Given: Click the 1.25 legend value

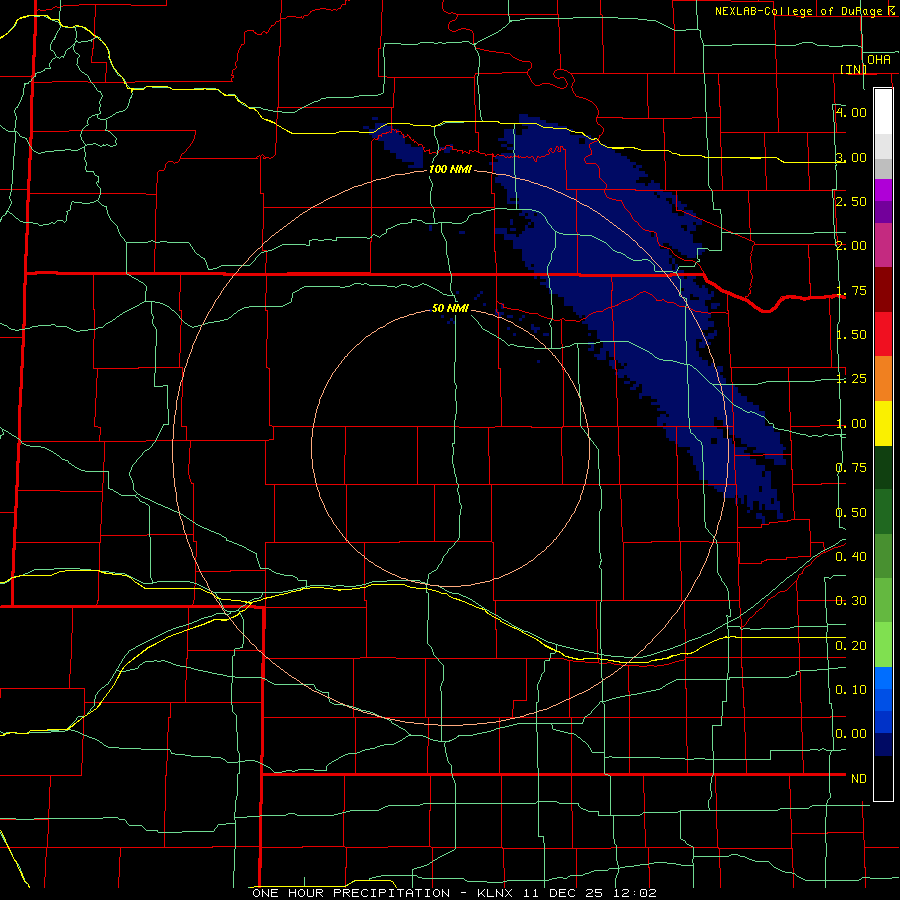Looking at the screenshot, I should coord(851,379).
